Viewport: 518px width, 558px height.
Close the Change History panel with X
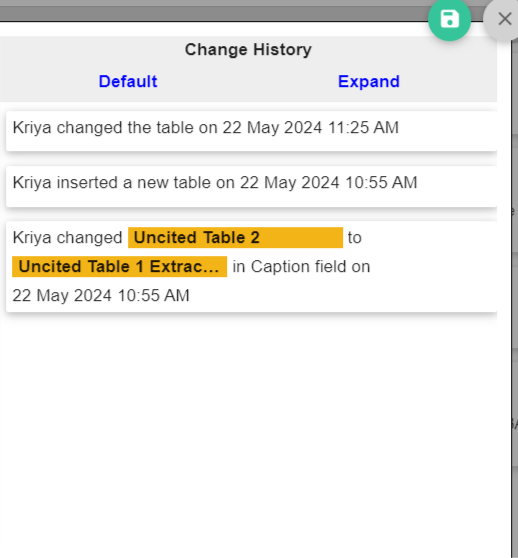(504, 19)
